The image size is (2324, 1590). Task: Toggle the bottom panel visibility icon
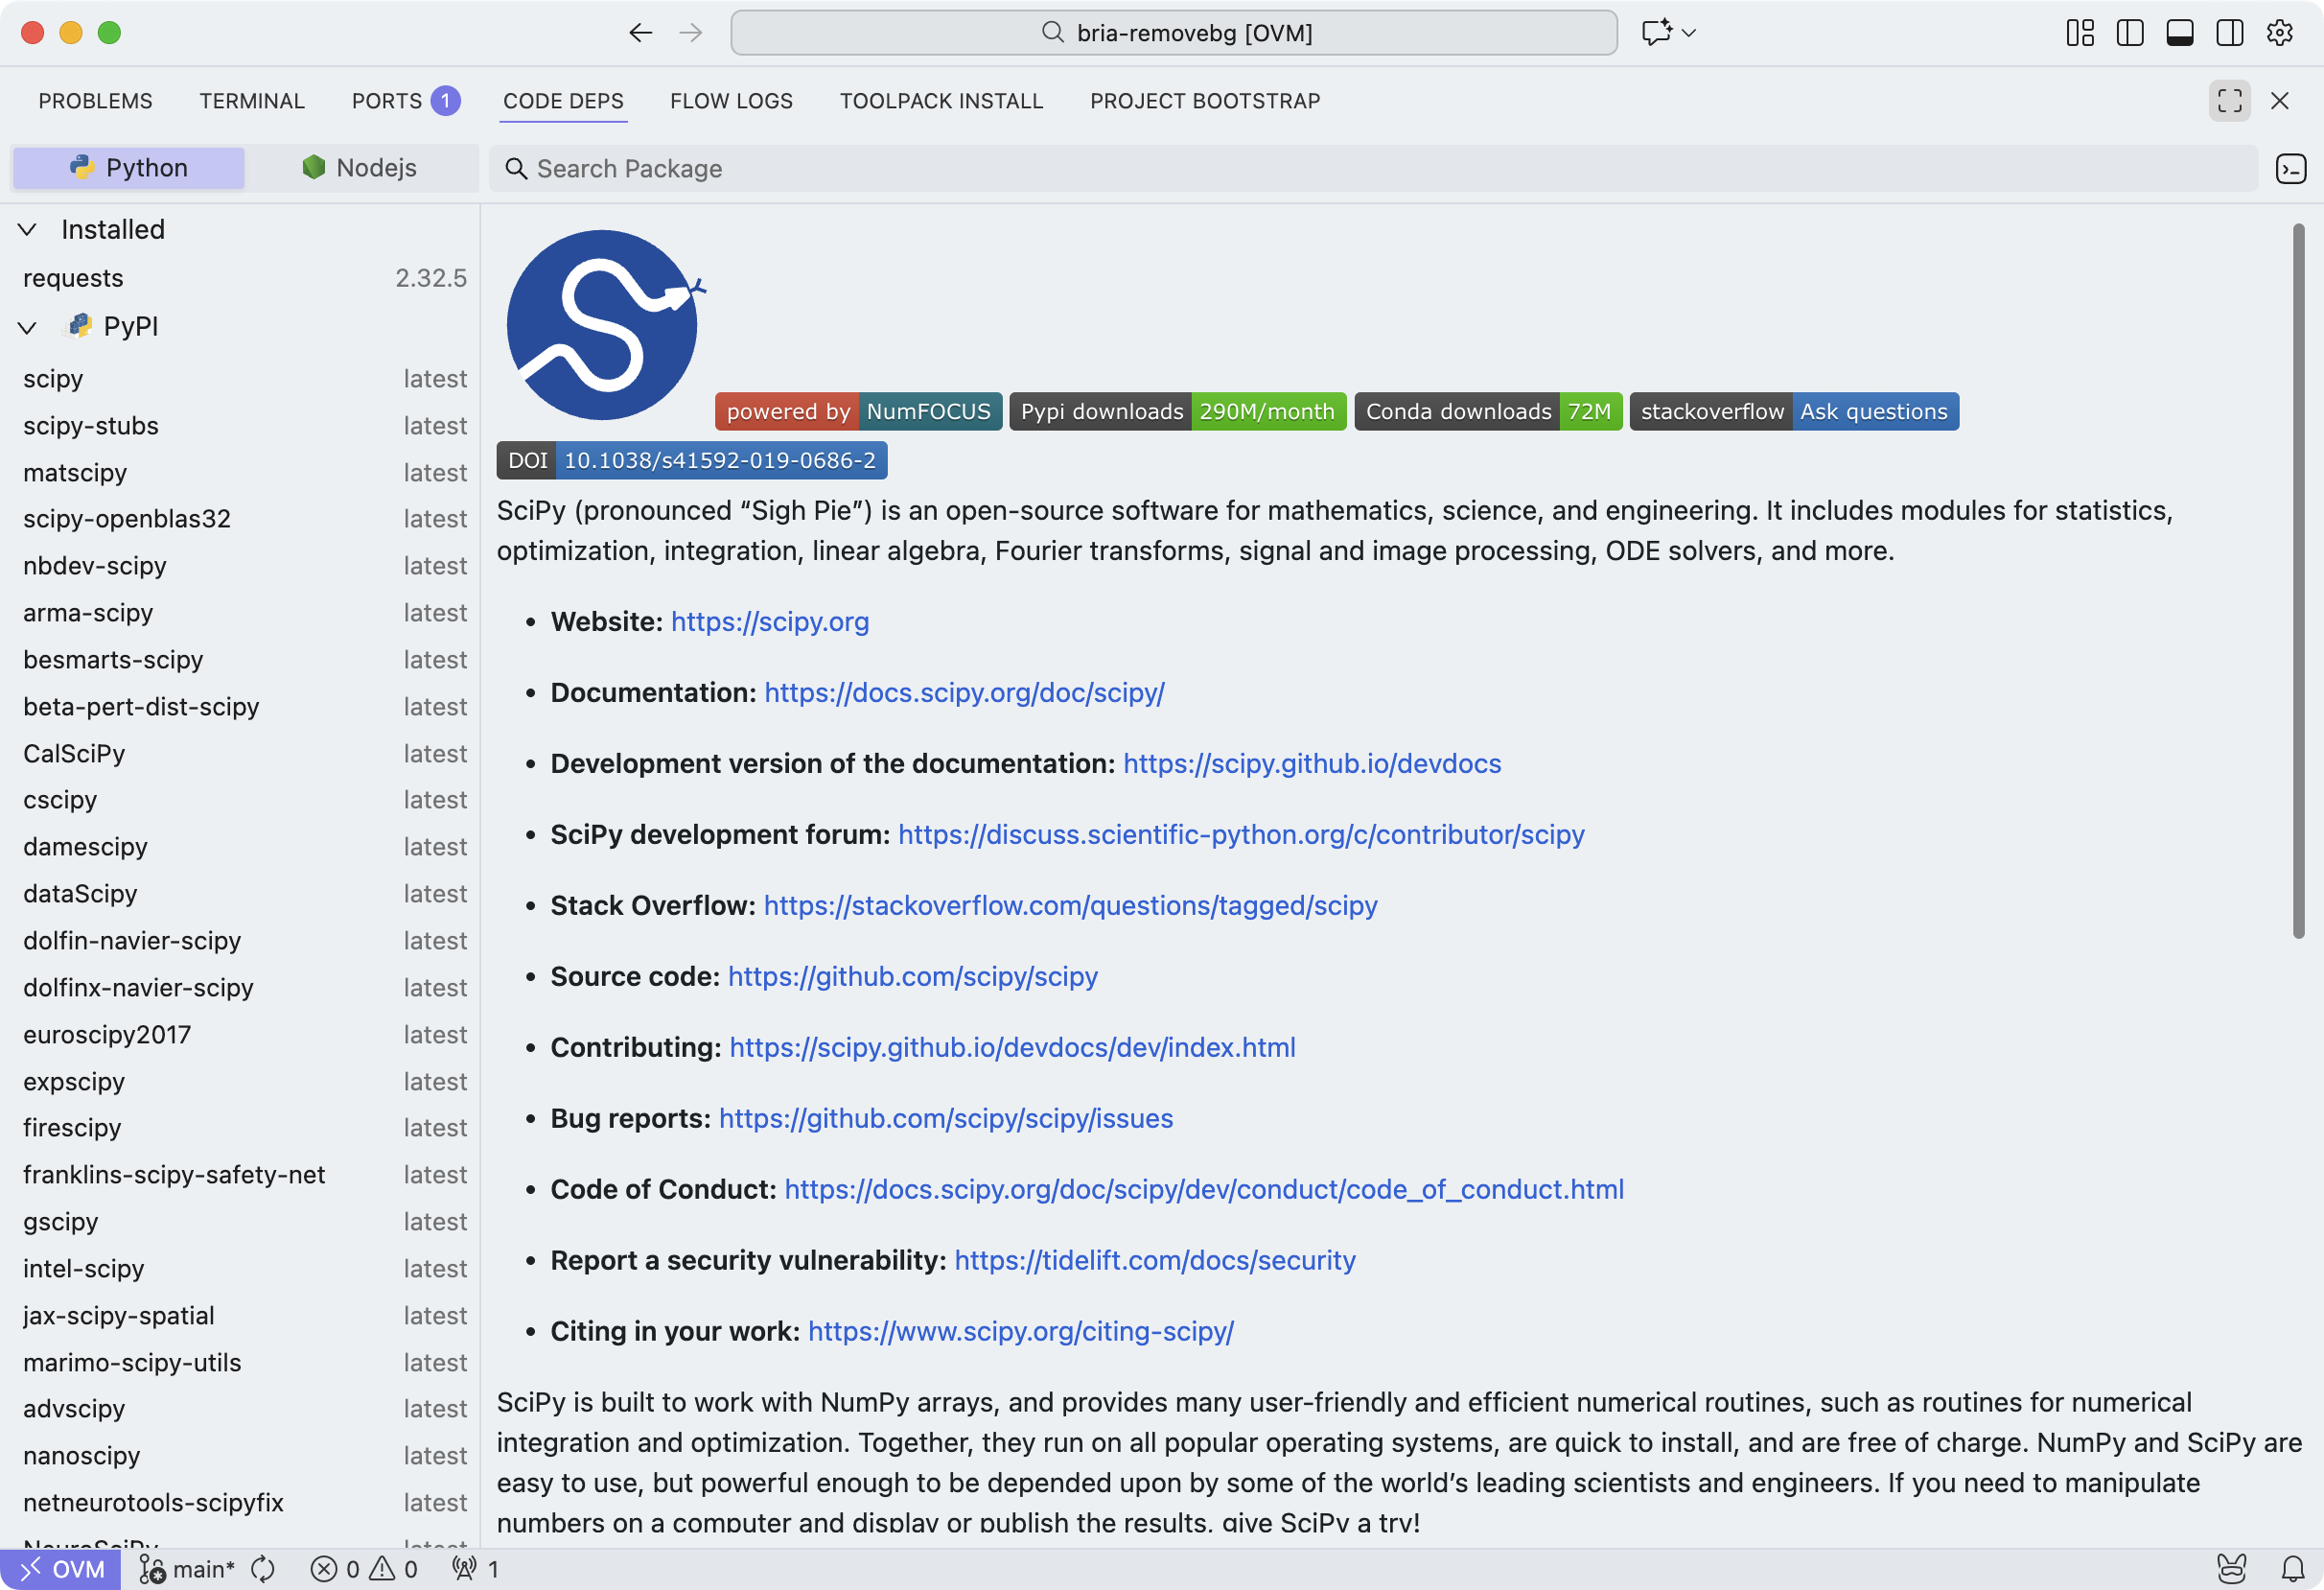pos(2180,32)
